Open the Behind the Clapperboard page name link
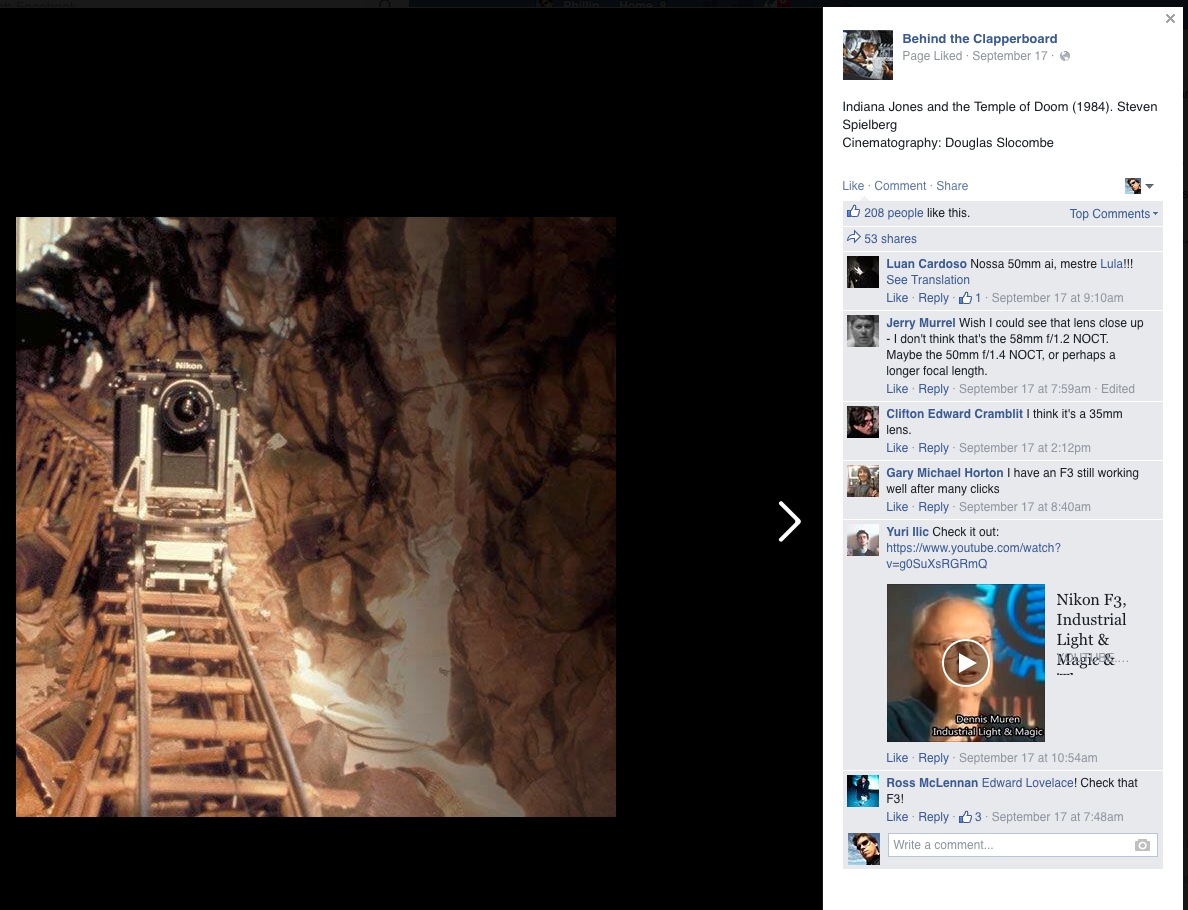This screenshot has height=910, width=1188. point(979,39)
